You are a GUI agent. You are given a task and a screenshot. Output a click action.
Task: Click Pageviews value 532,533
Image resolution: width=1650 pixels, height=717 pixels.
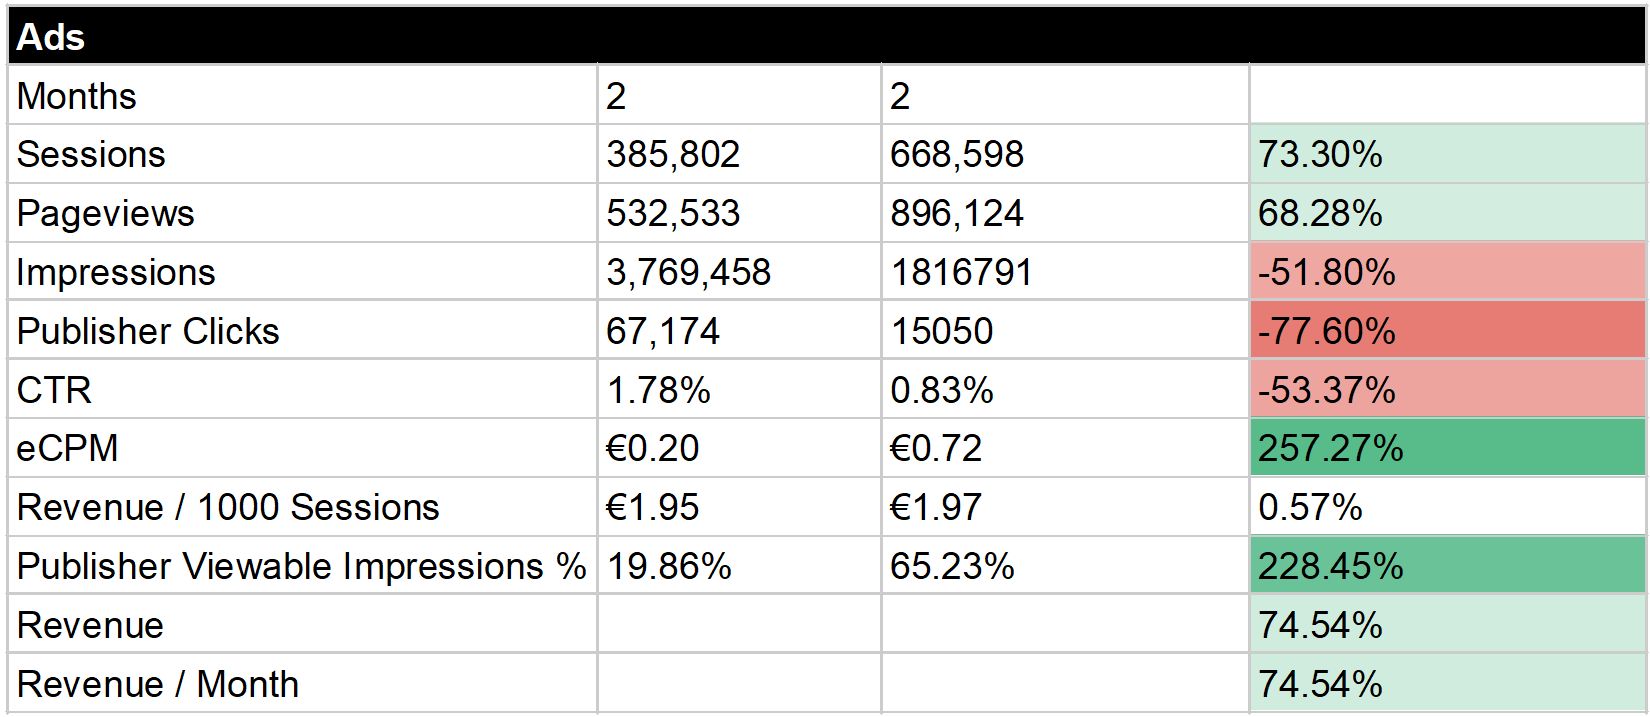(673, 214)
